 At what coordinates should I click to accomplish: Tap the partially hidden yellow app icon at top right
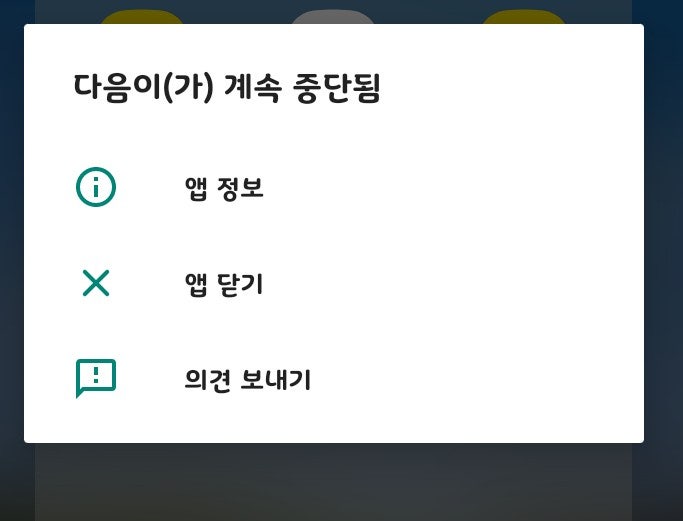[523, 17]
